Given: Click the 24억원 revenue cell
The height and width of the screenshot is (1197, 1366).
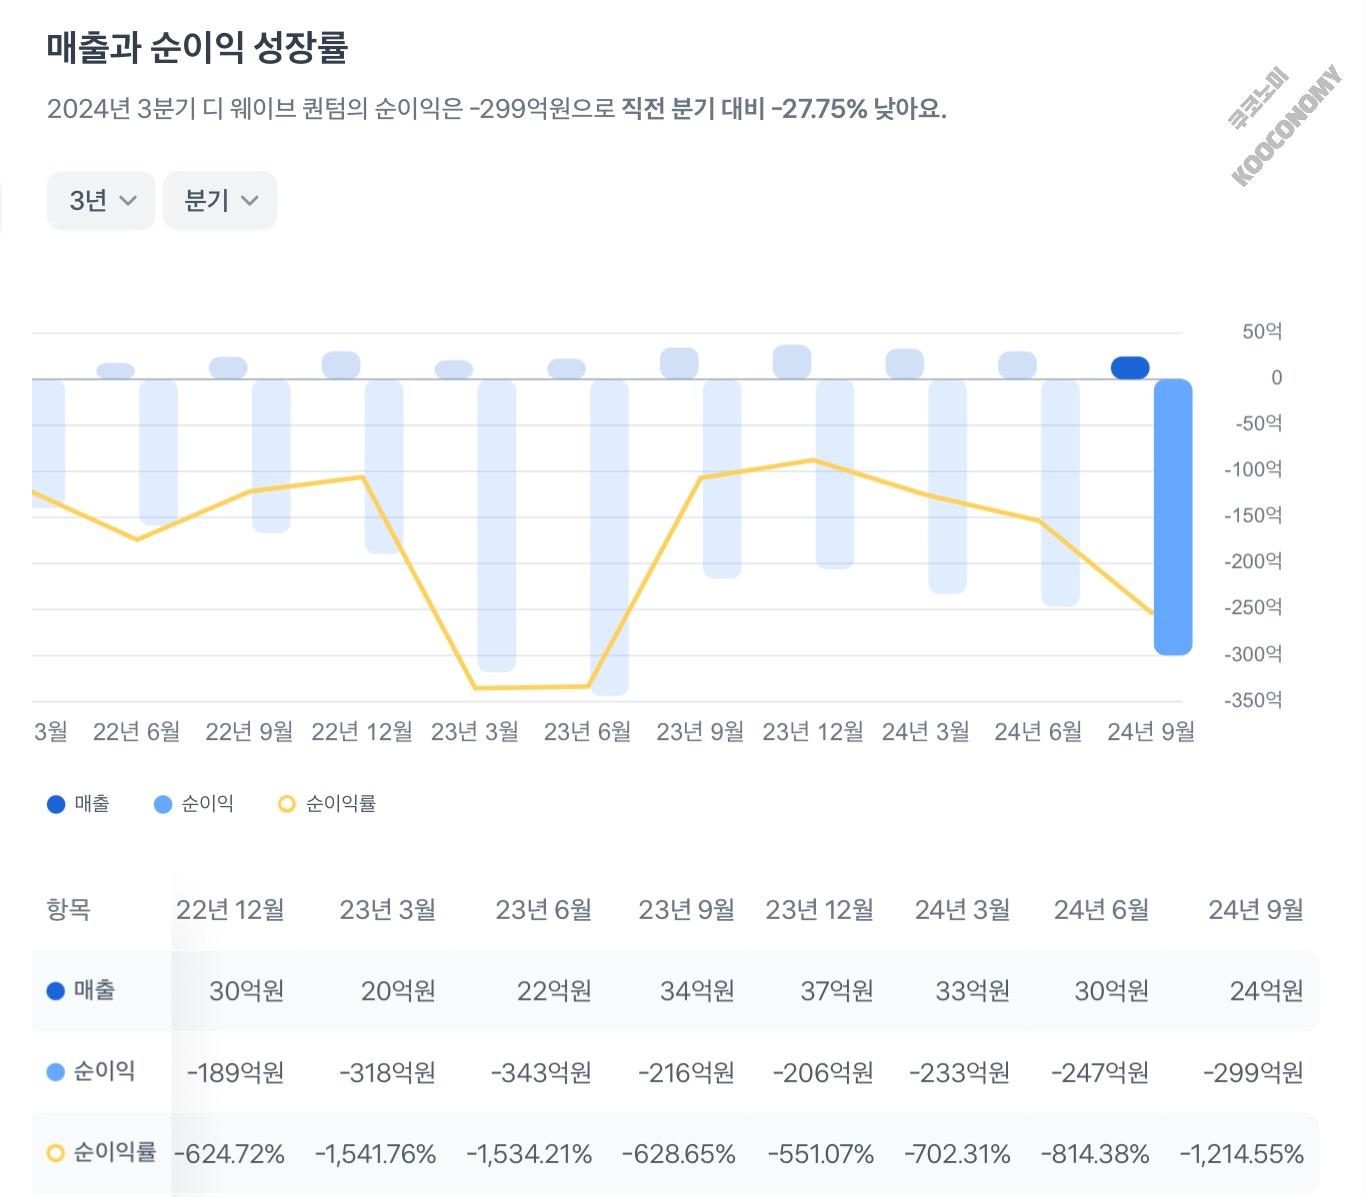Looking at the screenshot, I should [1267, 991].
